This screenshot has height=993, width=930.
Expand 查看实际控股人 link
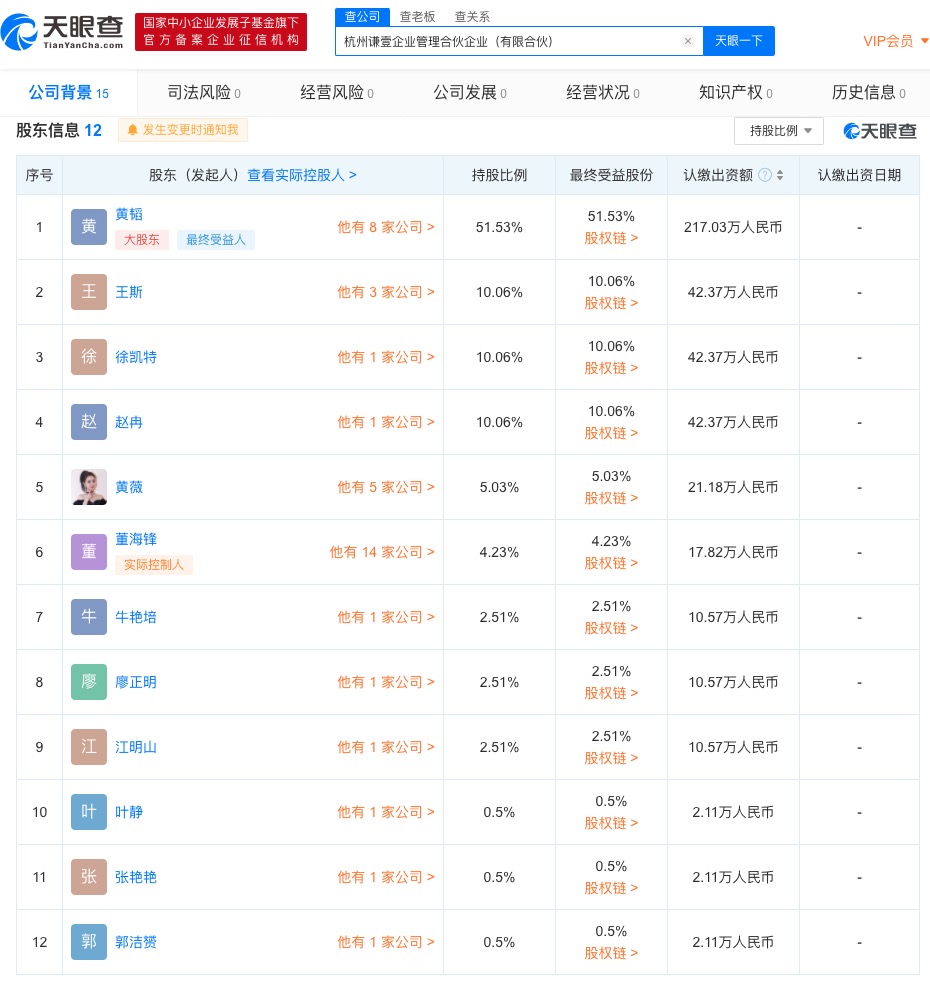(x=302, y=175)
